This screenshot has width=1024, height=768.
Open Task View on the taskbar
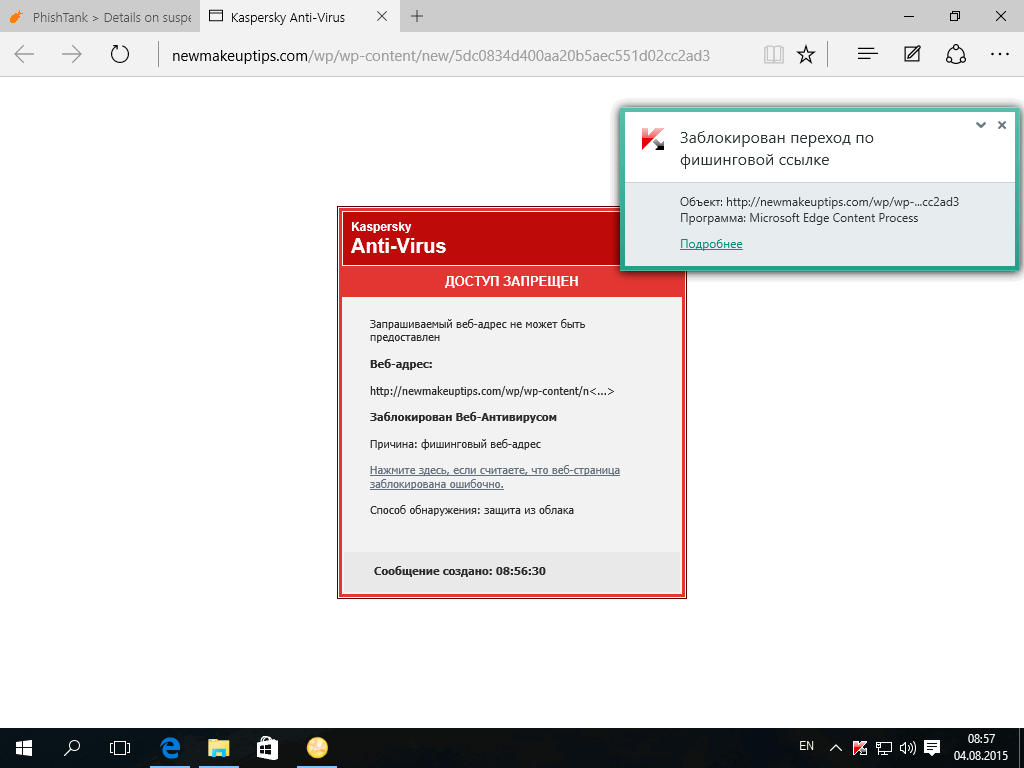[120, 747]
